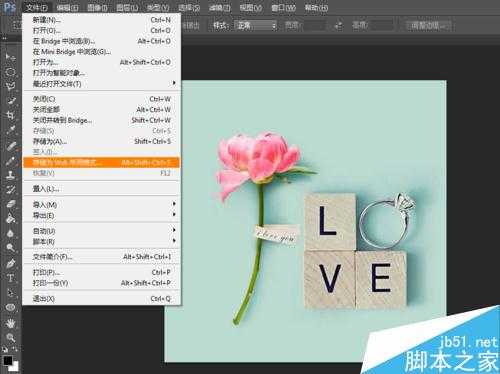Select the Eyedropper tool
Viewport: 500px width, 374px height.
click(x=10, y=130)
